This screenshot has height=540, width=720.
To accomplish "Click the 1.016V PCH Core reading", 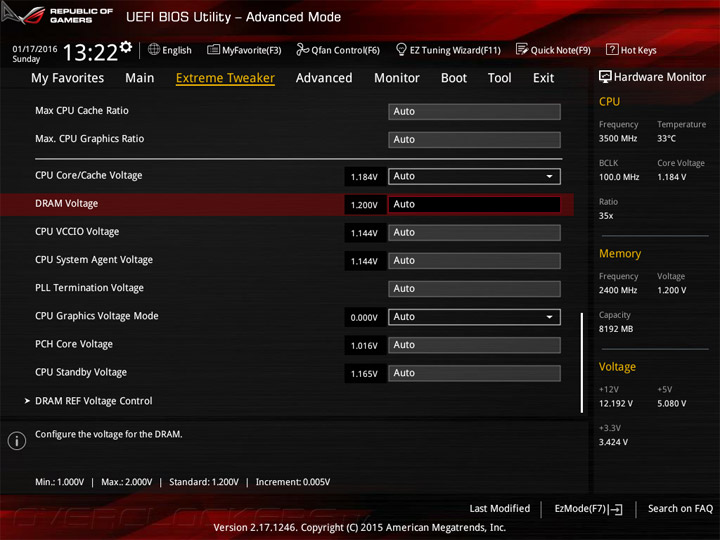I will tap(364, 345).
